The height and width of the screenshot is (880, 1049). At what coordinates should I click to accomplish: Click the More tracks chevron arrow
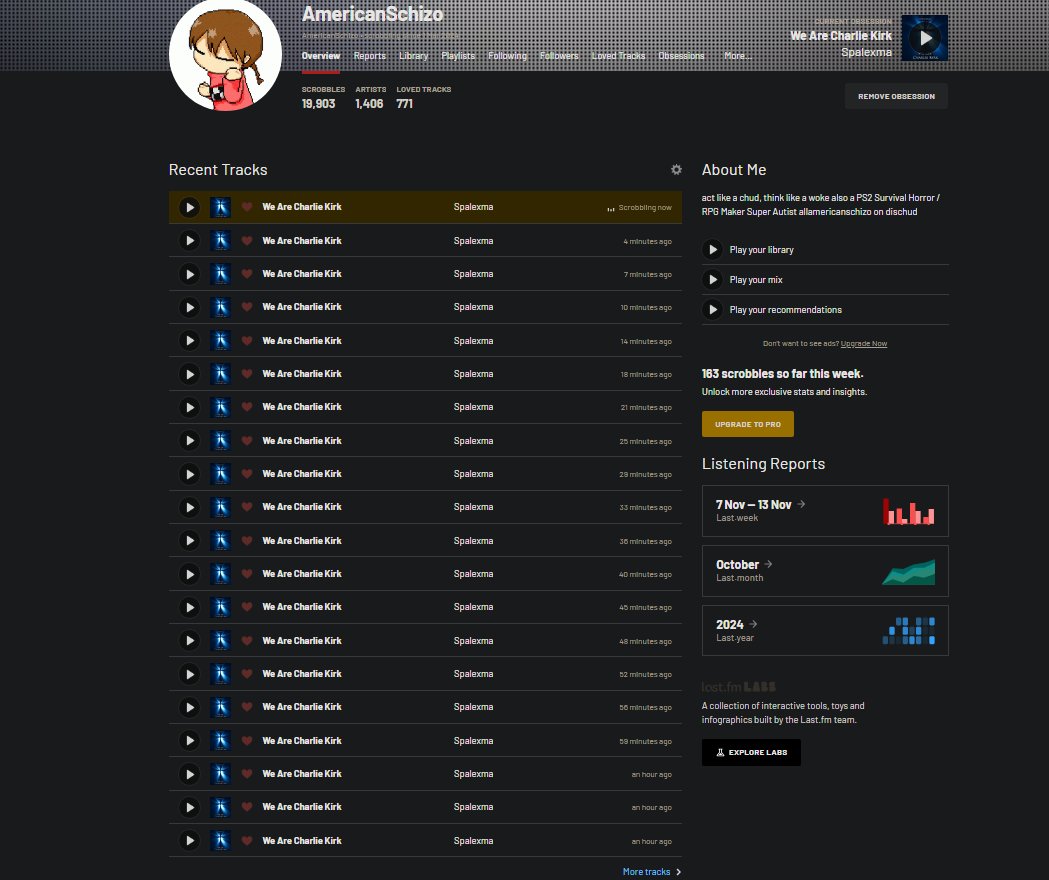[x=678, y=872]
